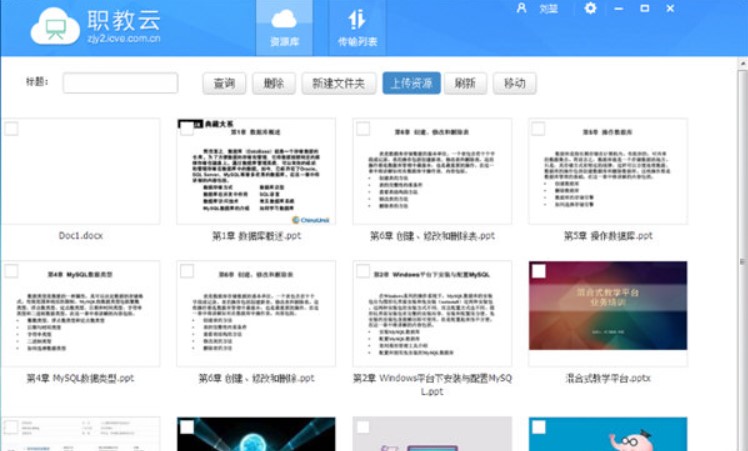Click the 刷新 button
The height and width of the screenshot is (451, 748).
[x=465, y=84]
